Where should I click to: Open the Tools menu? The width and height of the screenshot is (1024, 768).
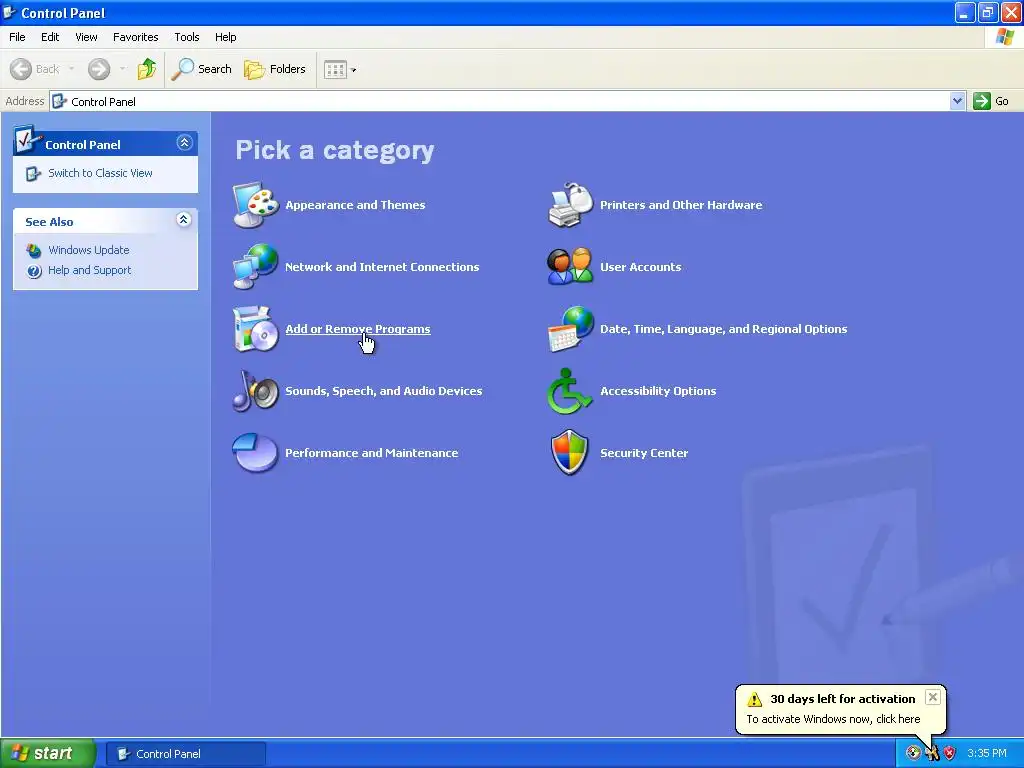187,37
